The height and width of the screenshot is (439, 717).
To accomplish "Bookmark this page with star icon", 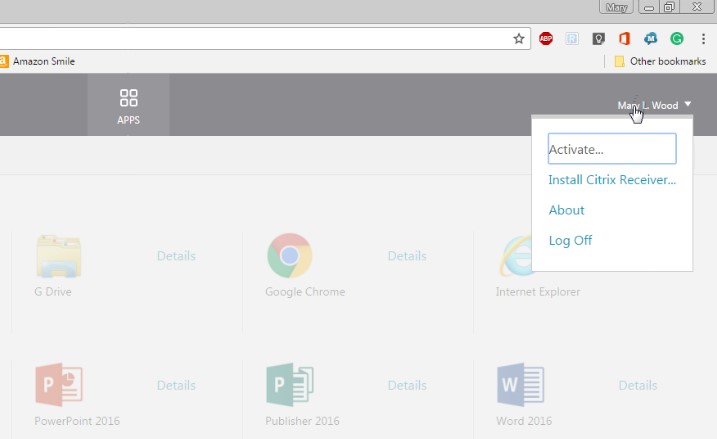I will click(x=519, y=39).
